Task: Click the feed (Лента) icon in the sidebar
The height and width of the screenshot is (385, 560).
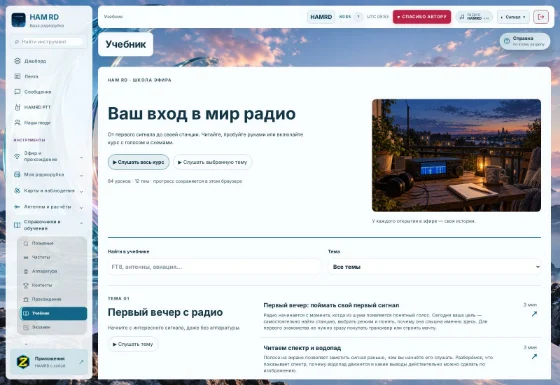Action: [x=17, y=76]
